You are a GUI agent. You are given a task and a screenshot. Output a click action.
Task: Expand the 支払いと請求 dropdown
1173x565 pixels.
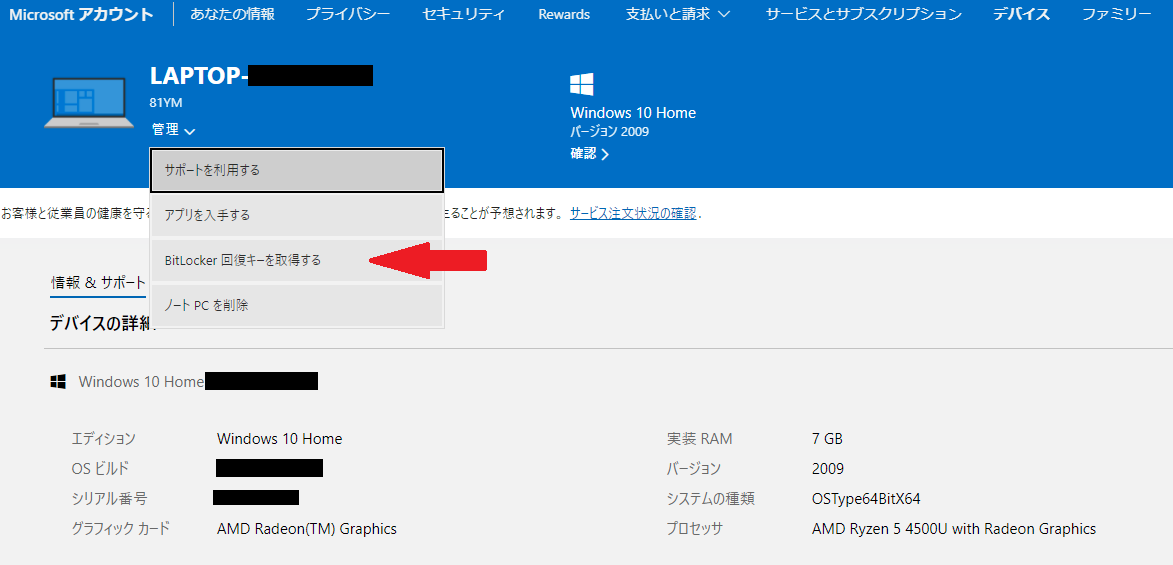click(x=679, y=14)
